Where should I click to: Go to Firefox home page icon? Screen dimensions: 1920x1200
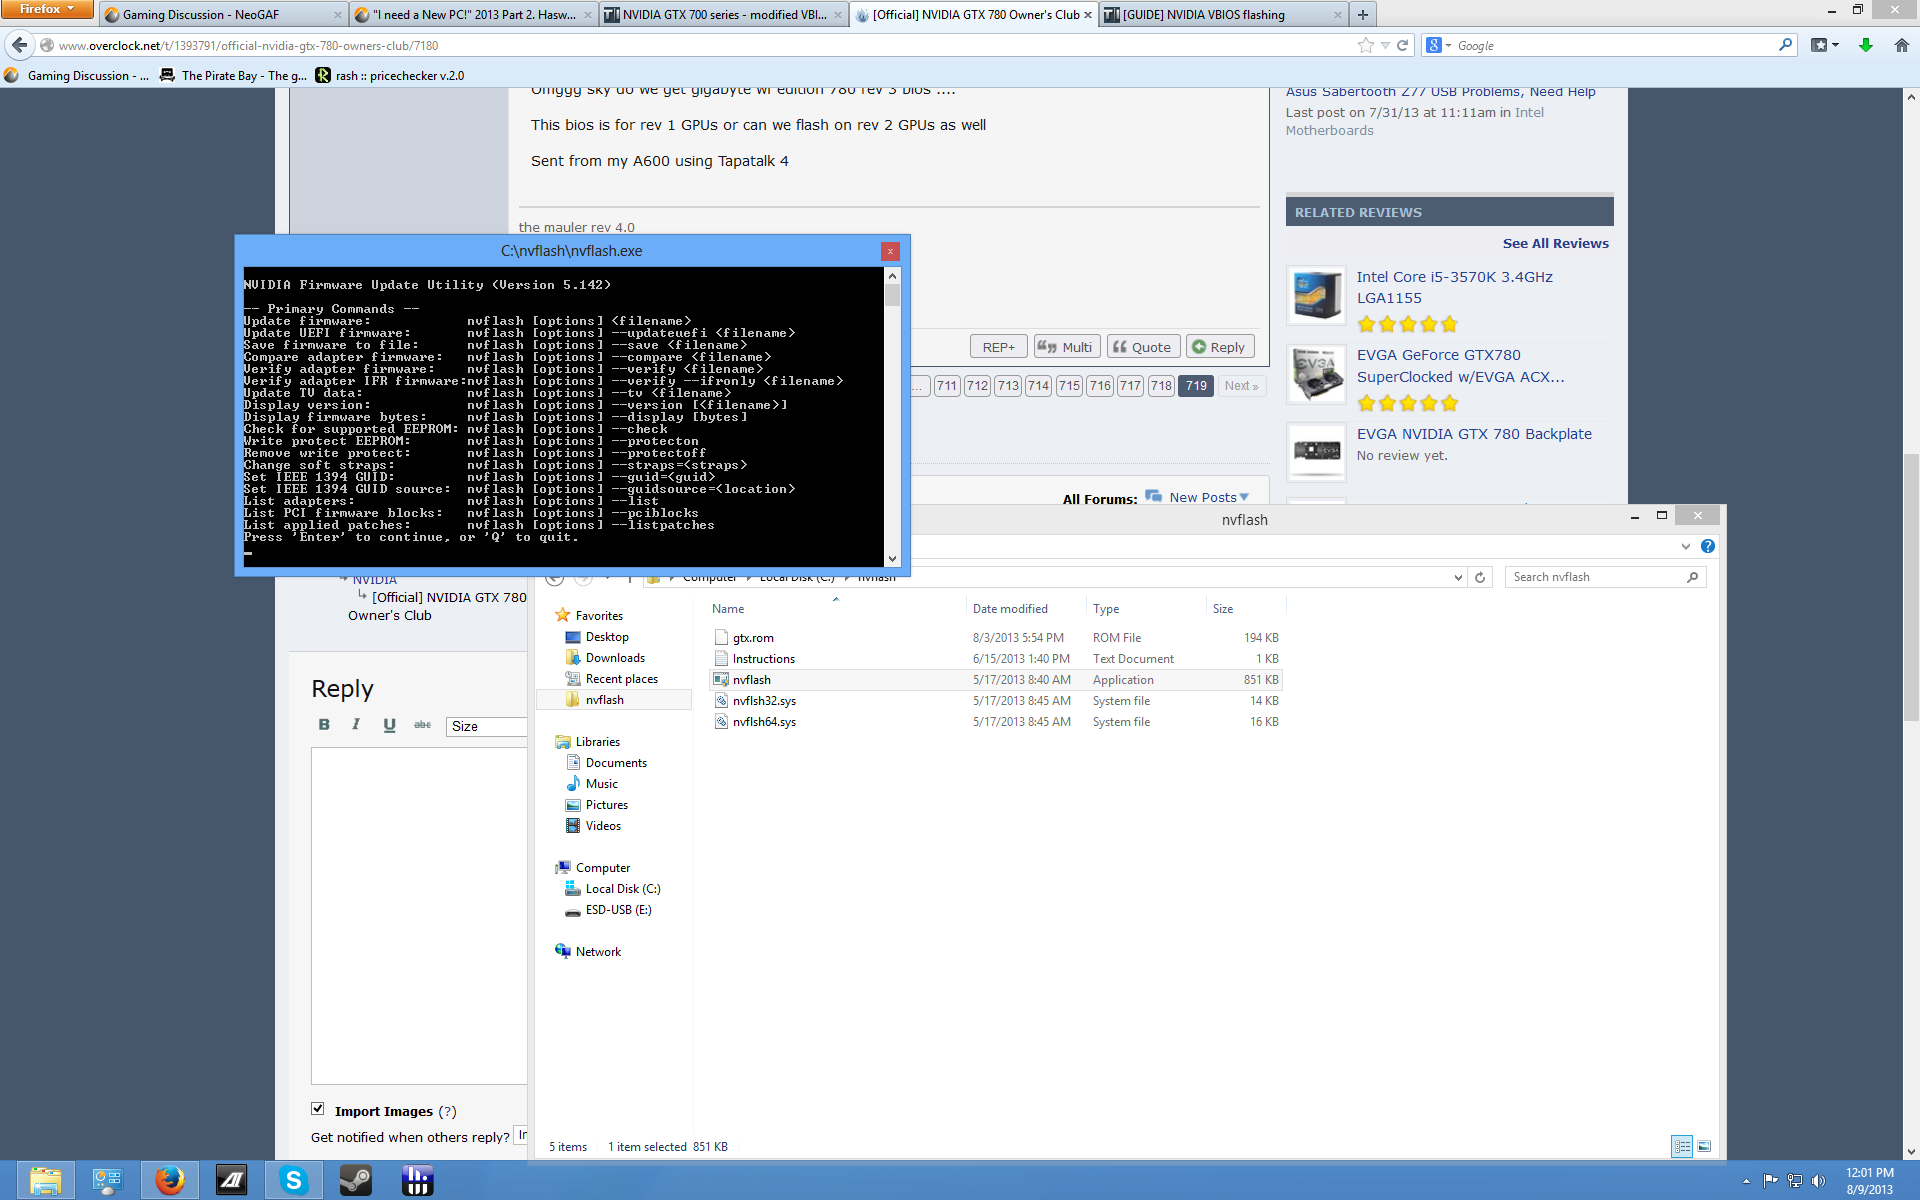pyautogui.click(x=1902, y=45)
